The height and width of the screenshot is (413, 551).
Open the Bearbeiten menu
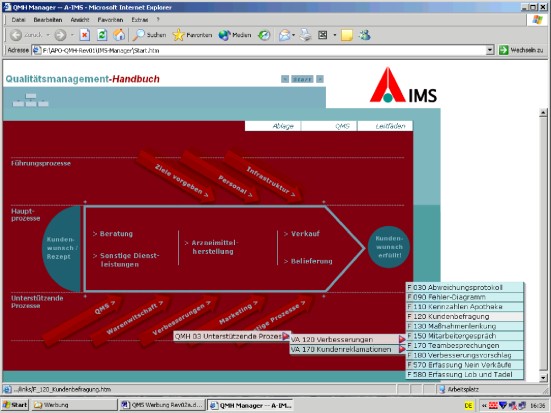coord(48,20)
